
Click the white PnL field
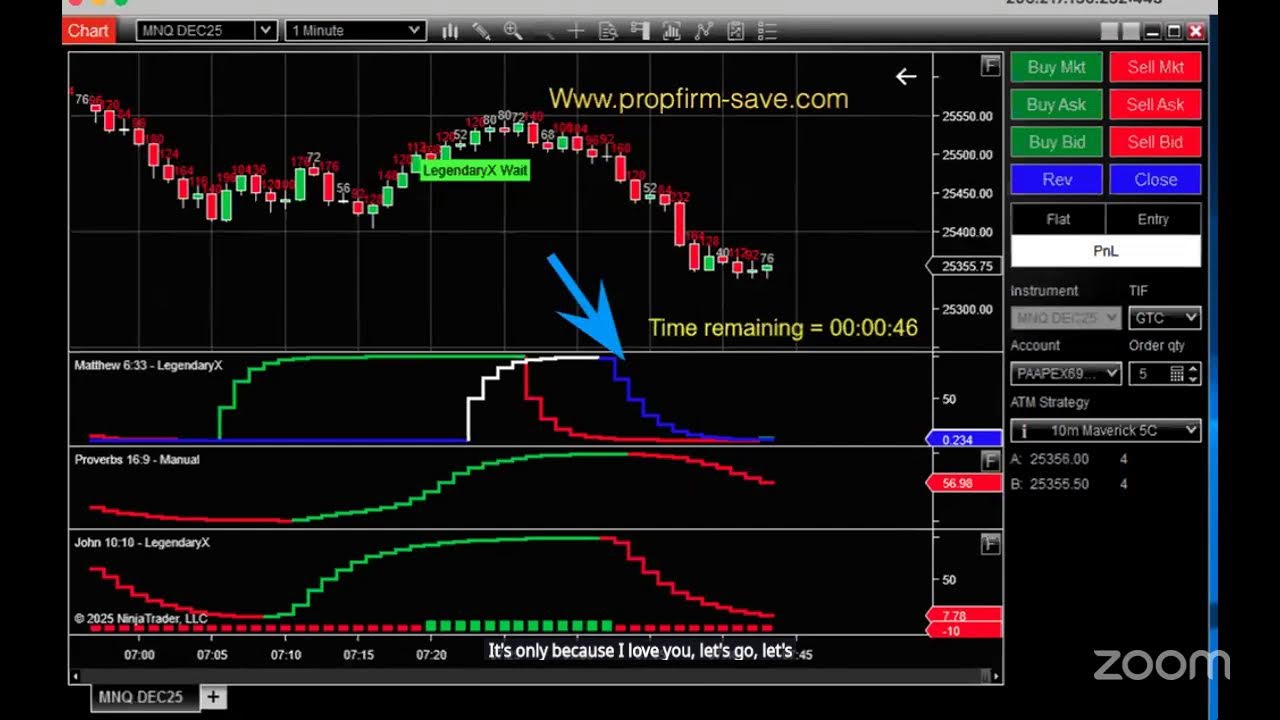[1106, 251]
